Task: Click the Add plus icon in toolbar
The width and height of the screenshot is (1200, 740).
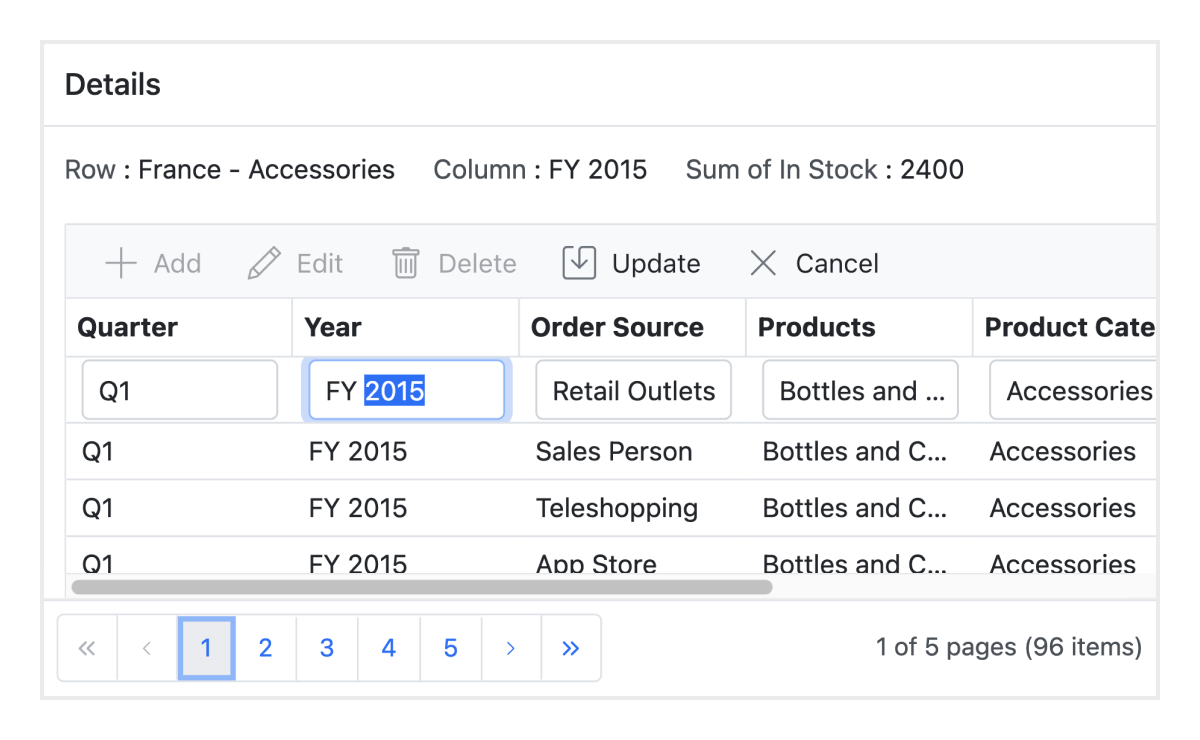Action: [121, 264]
